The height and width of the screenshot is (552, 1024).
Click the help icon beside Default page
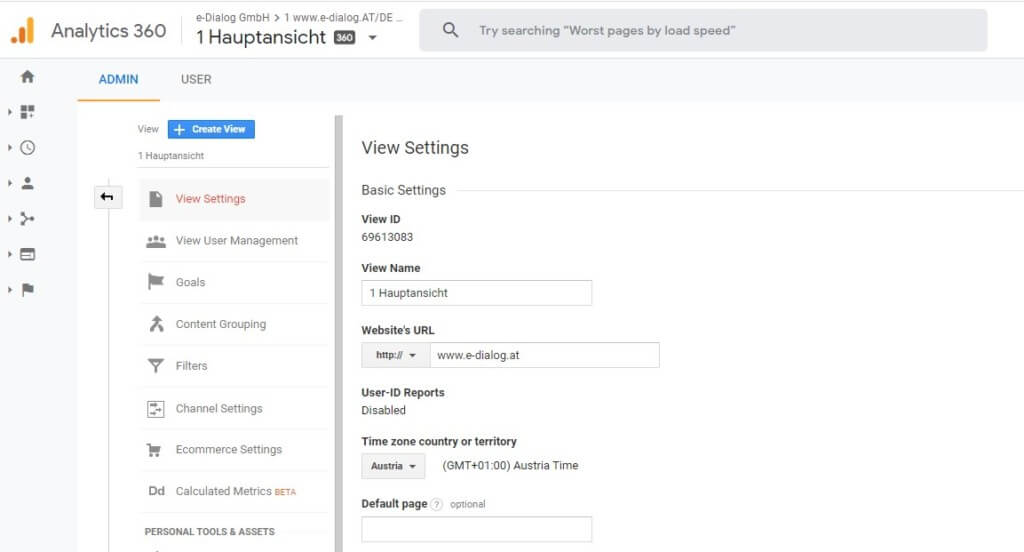[x=436, y=504]
